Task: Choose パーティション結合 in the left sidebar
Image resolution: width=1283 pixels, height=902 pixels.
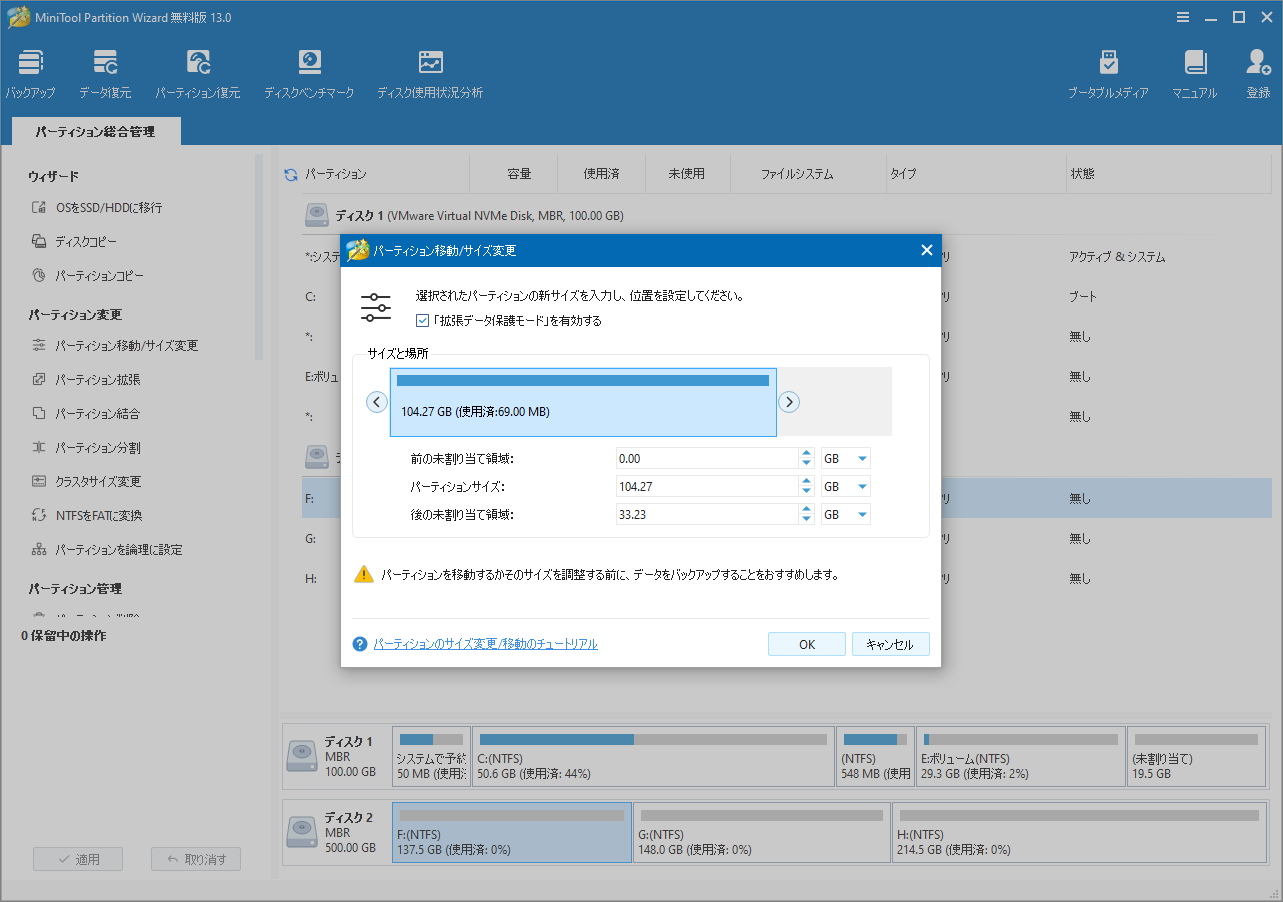Action: (97, 414)
